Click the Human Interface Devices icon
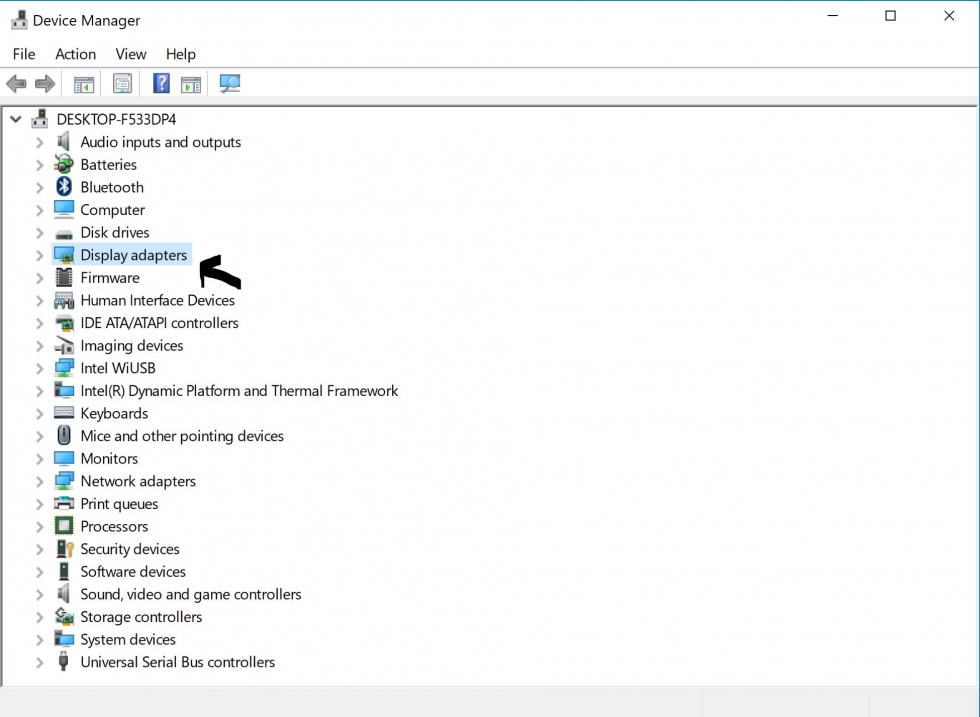Screen dimensions: 980x717 pyautogui.click(x=64, y=300)
